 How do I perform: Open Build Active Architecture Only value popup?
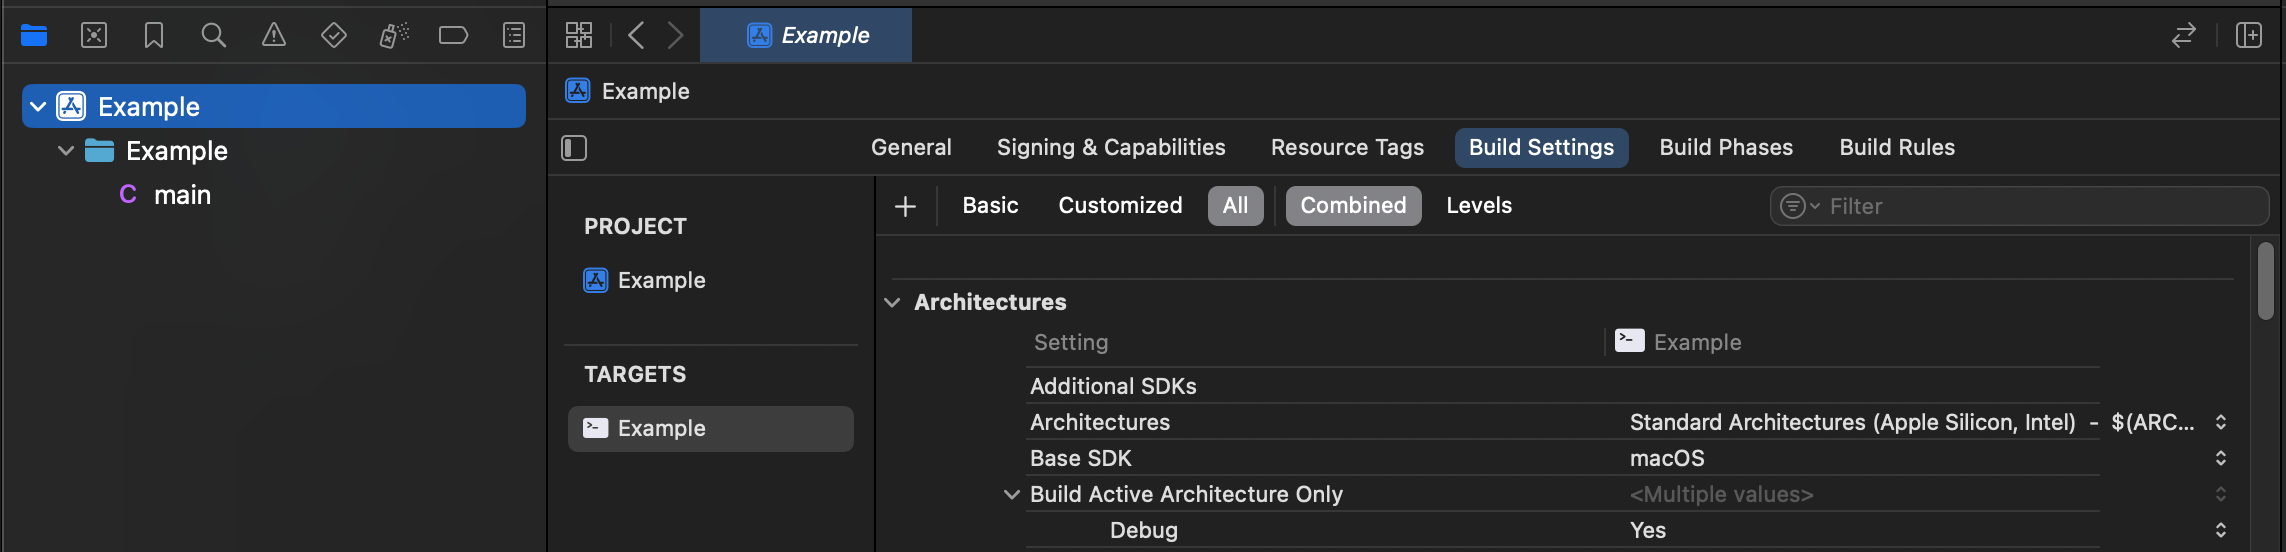(2221, 494)
